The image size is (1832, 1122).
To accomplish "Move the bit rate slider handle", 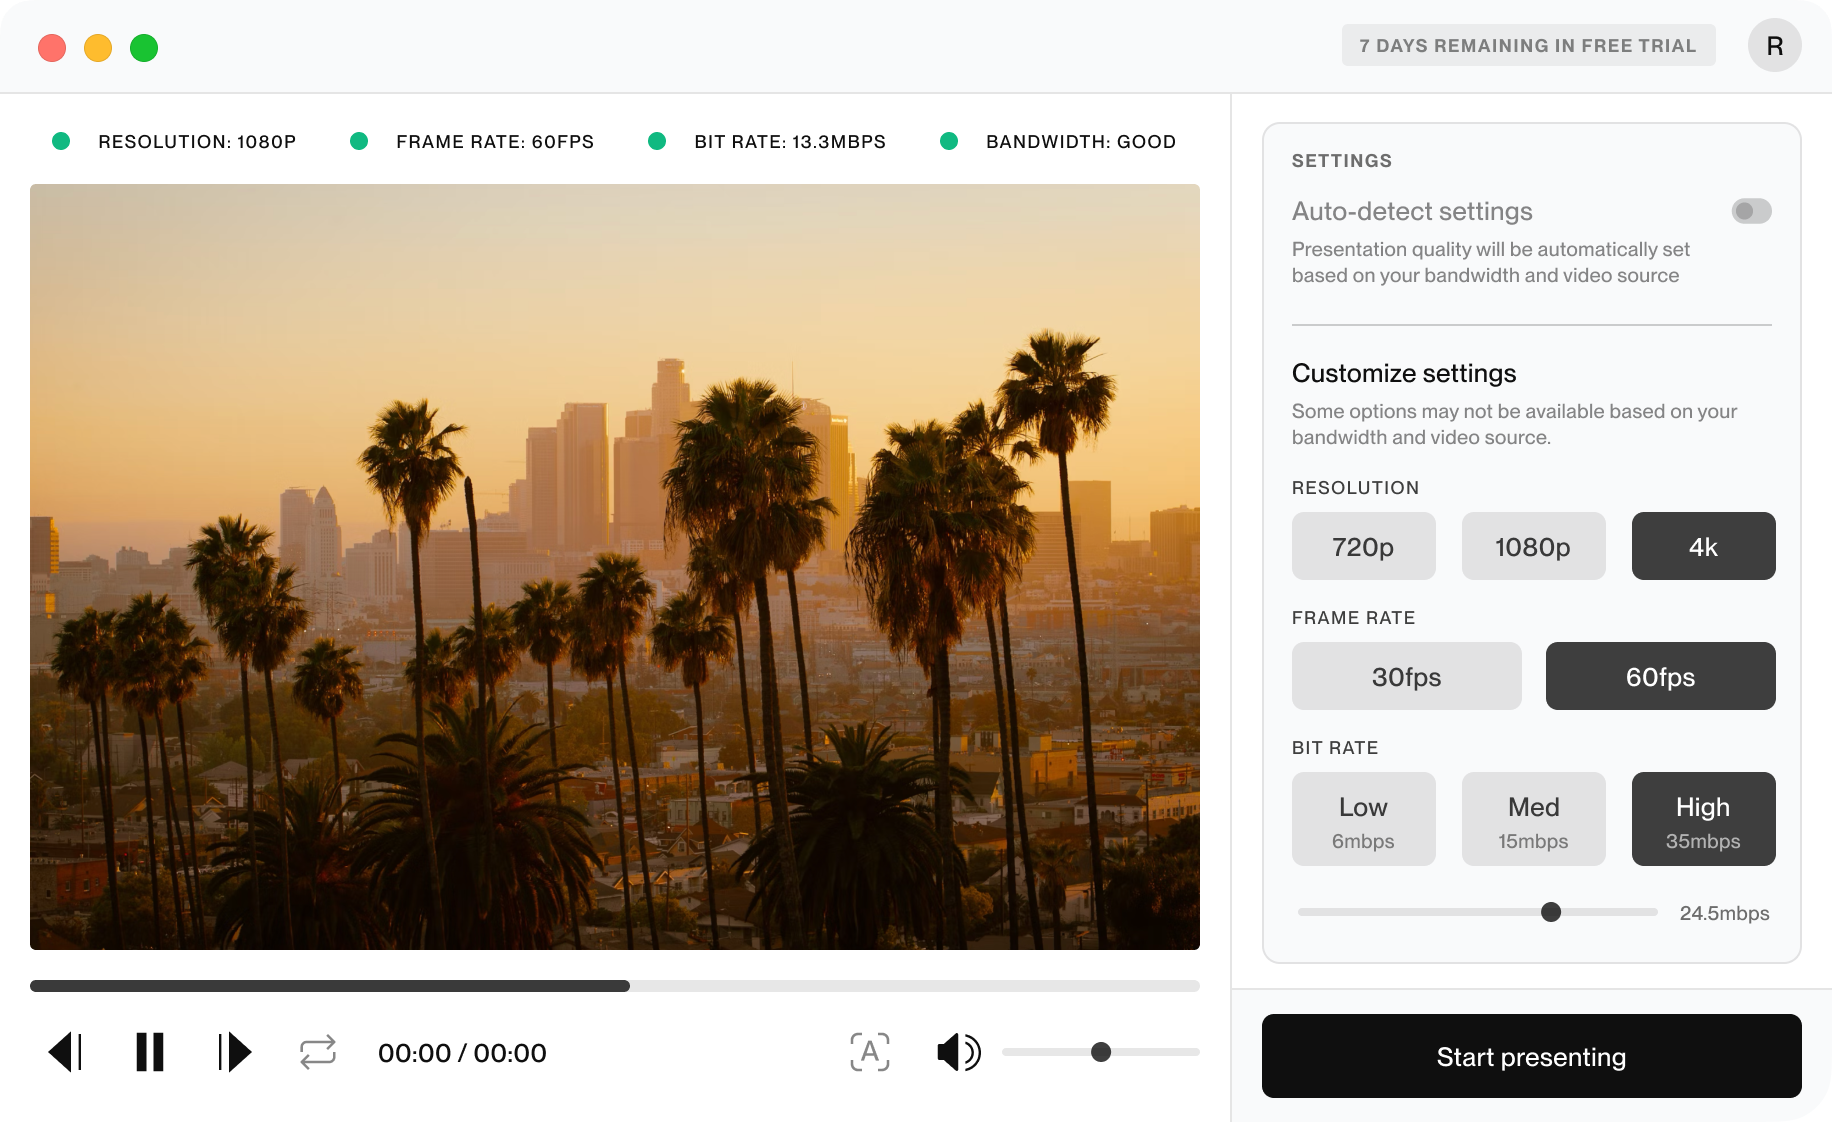I will (x=1551, y=912).
